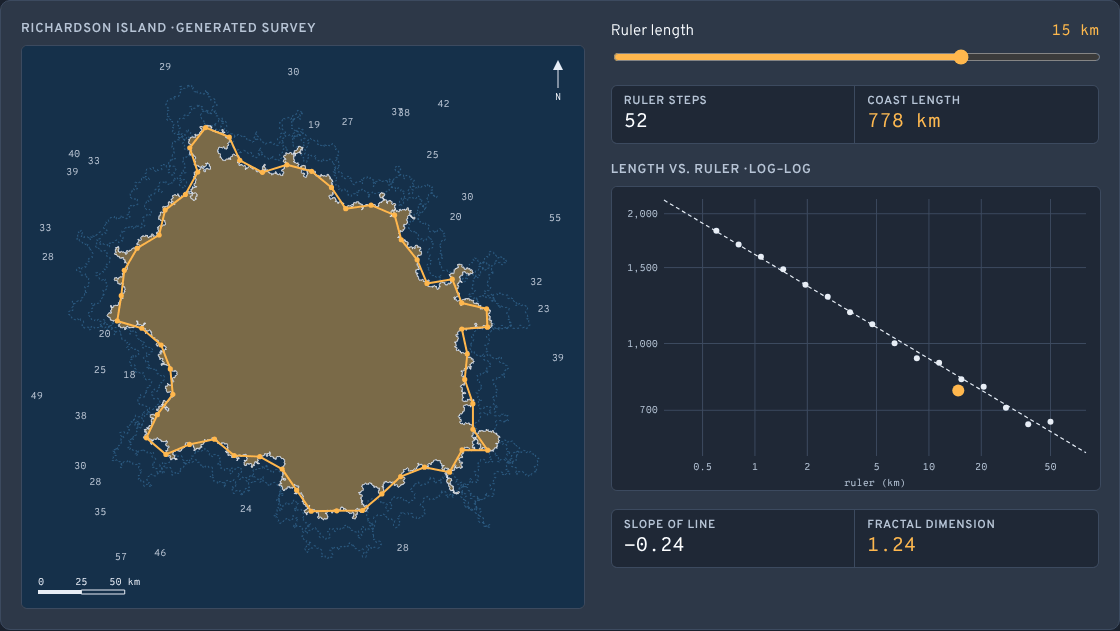Click depth sounding '27' on the map
Screen dimensions: 1120x631
347,121
